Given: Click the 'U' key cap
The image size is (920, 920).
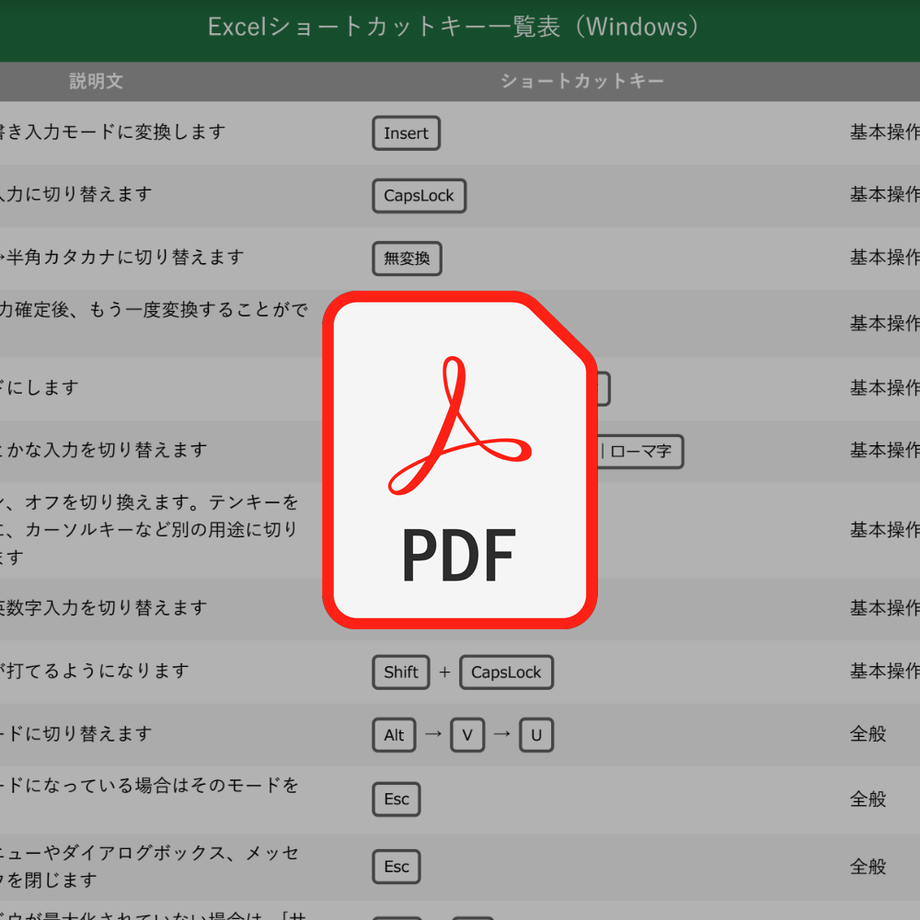Looking at the screenshot, I should point(536,735).
